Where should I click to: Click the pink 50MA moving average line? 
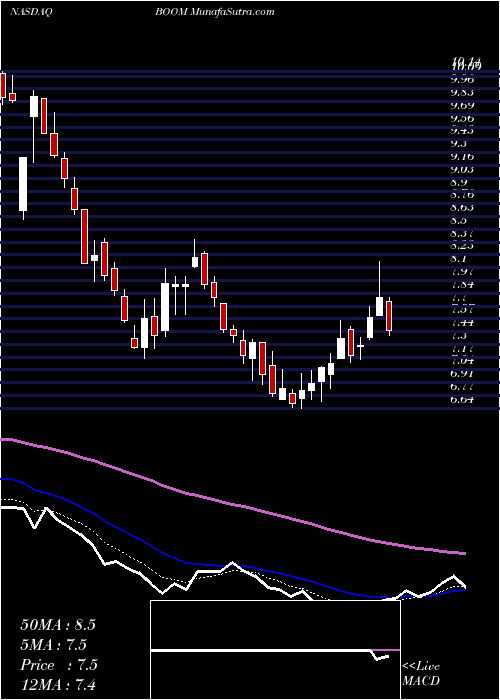[232, 504]
